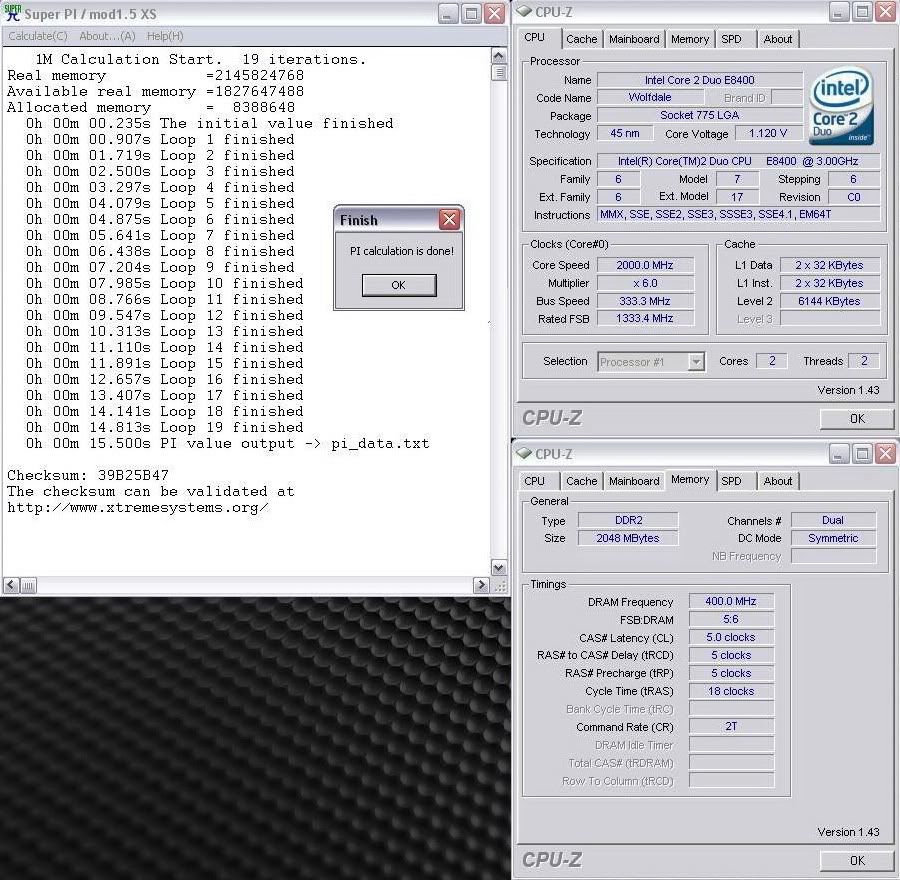Viewport: 900px width, 880px height.
Task: Click the memory Size field '2048 MBytes'
Action: click(x=628, y=538)
